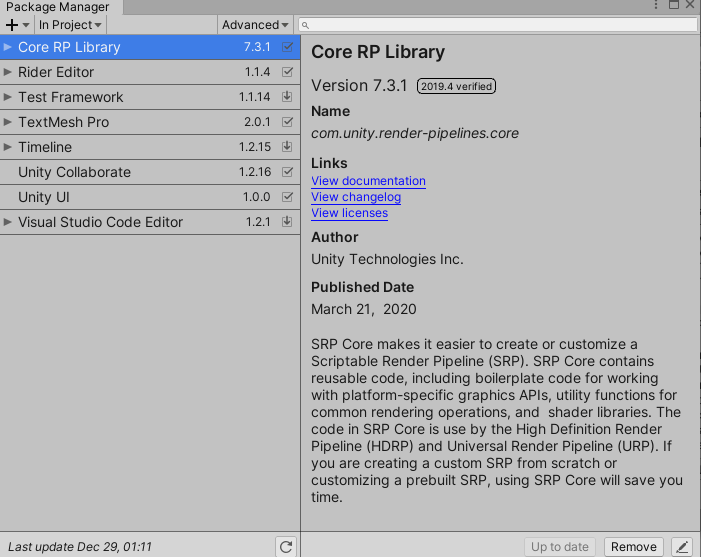Click the installed checkmark icon for Unity UI

[x=288, y=197]
